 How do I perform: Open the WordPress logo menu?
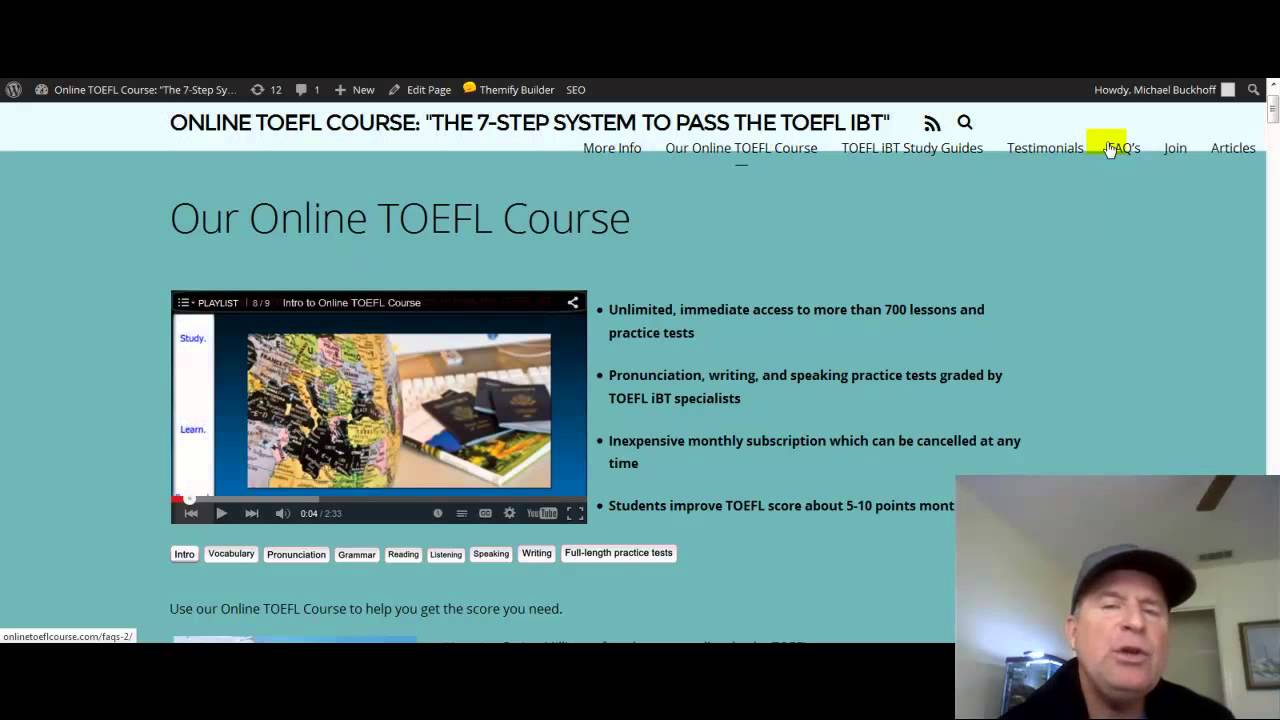tap(13, 90)
